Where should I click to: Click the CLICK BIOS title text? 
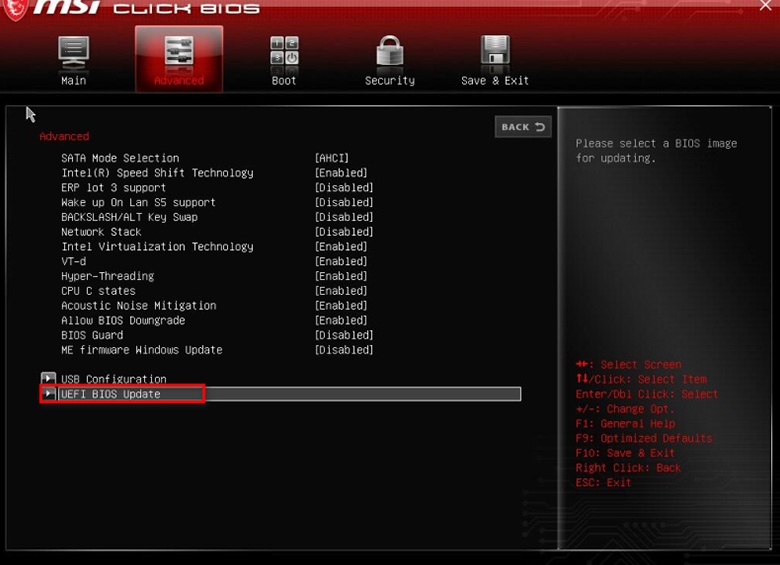coord(187,9)
